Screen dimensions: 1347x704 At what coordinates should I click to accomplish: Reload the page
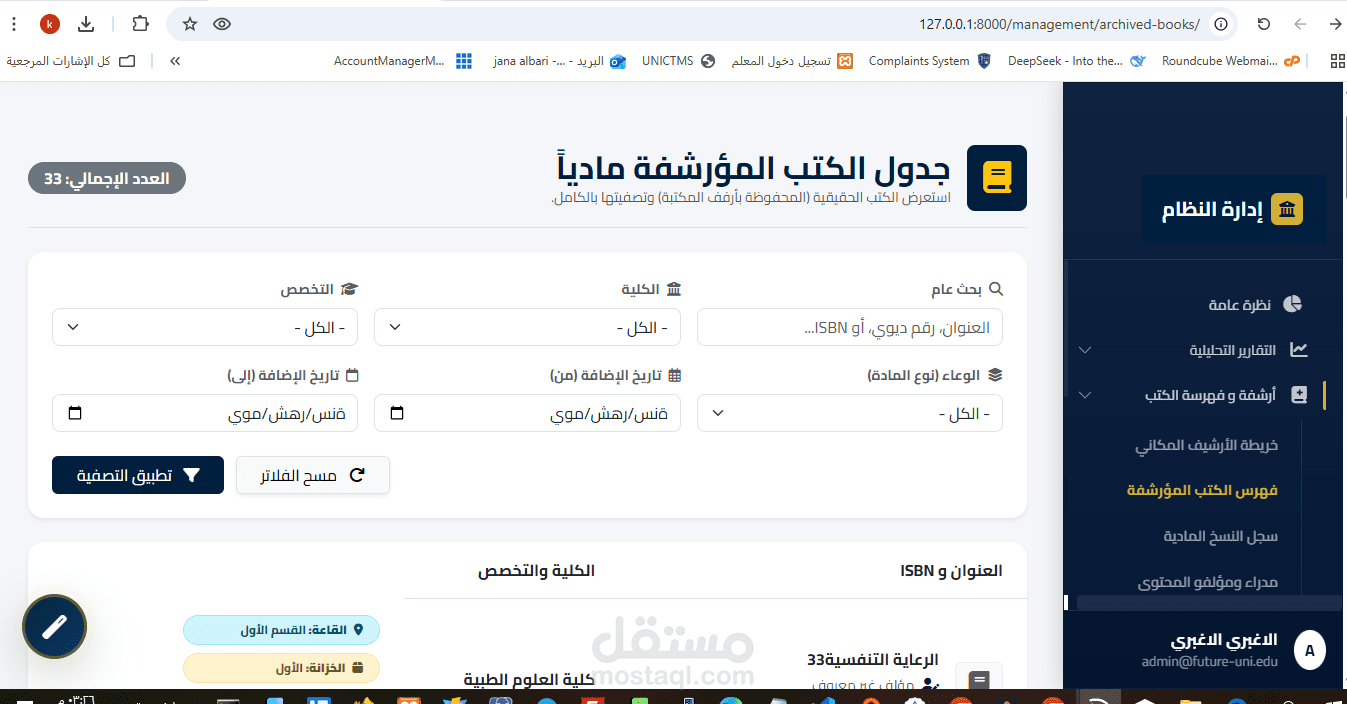point(1264,24)
